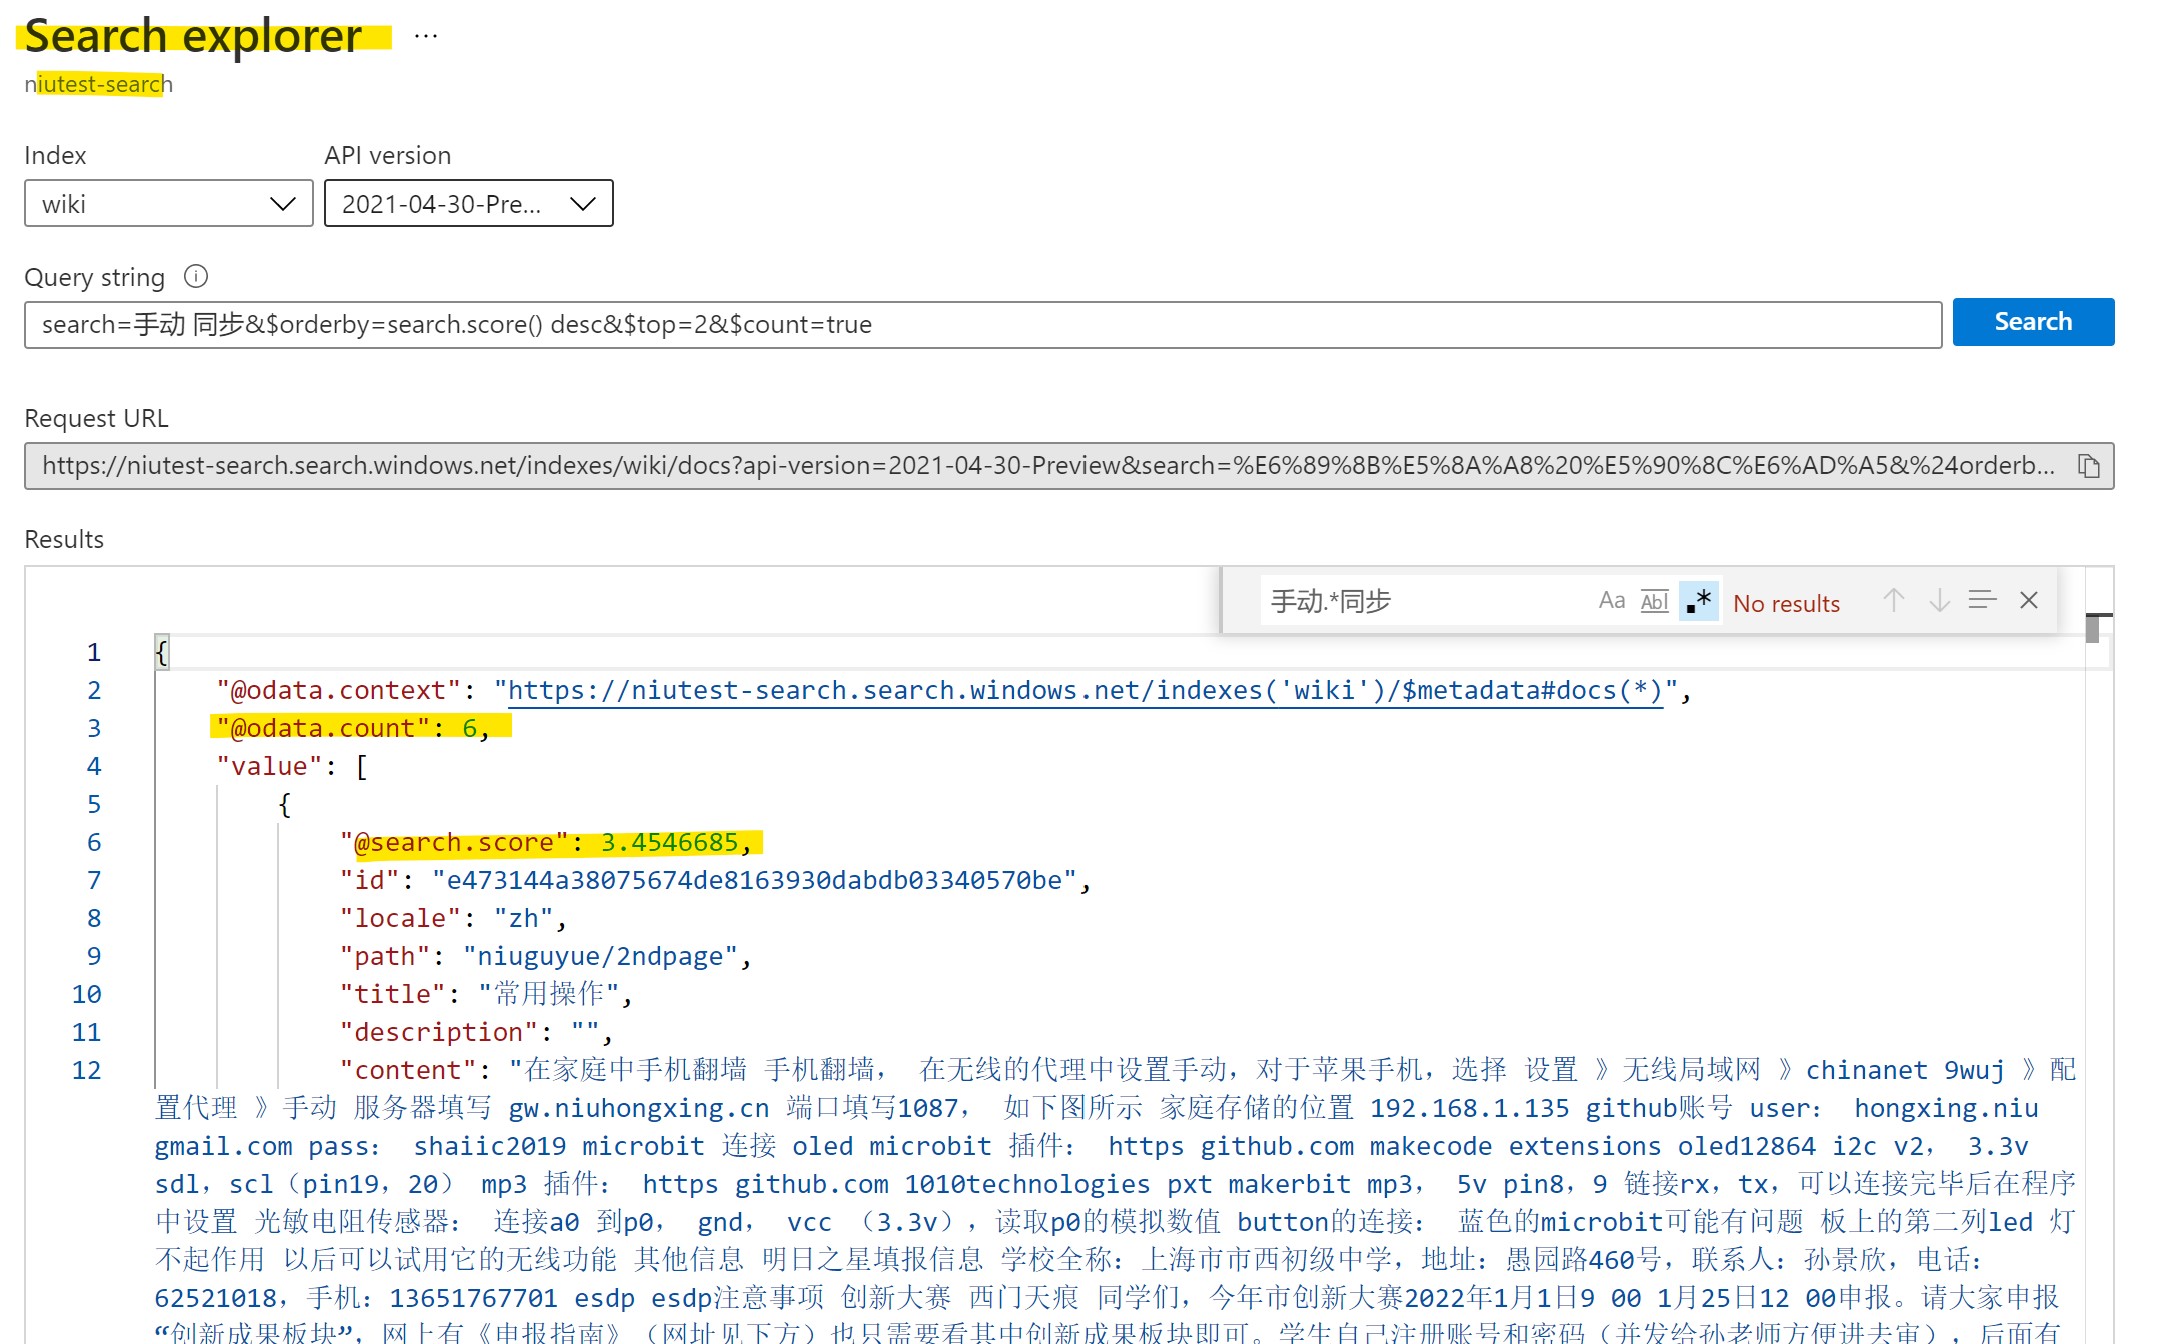Image resolution: width=2160 pixels, height=1344 pixels.
Task: Toggle regular expression mode in find widget
Action: (x=1699, y=601)
